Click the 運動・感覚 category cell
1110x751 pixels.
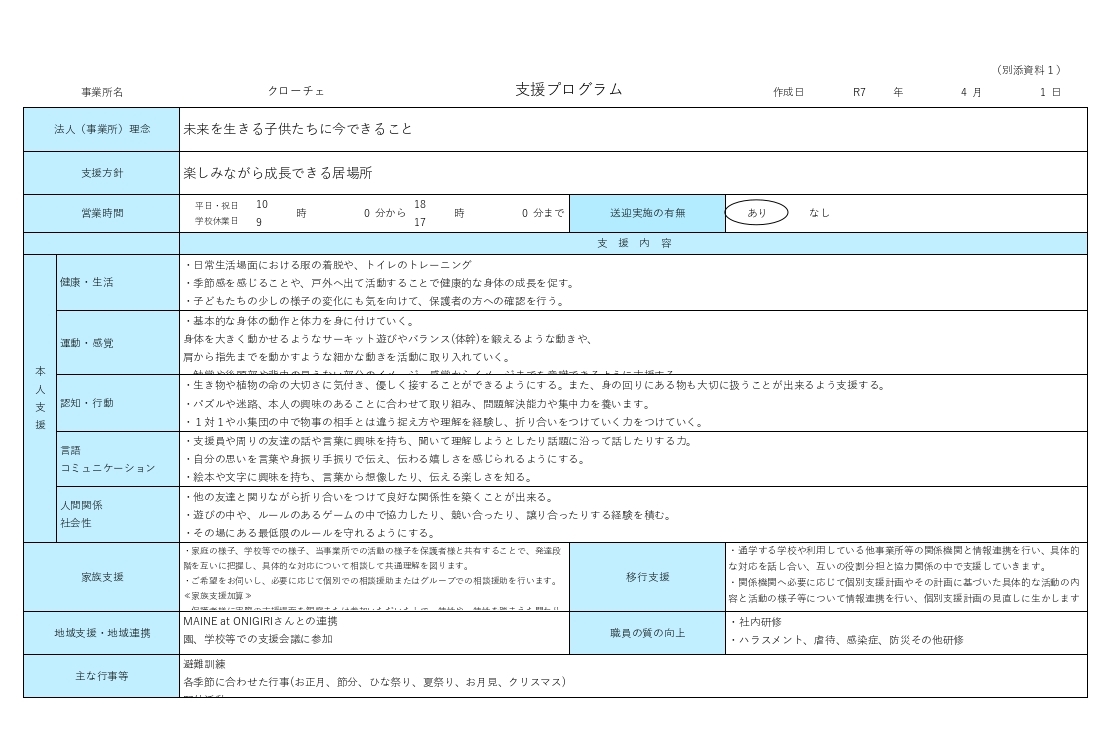(x=118, y=343)
